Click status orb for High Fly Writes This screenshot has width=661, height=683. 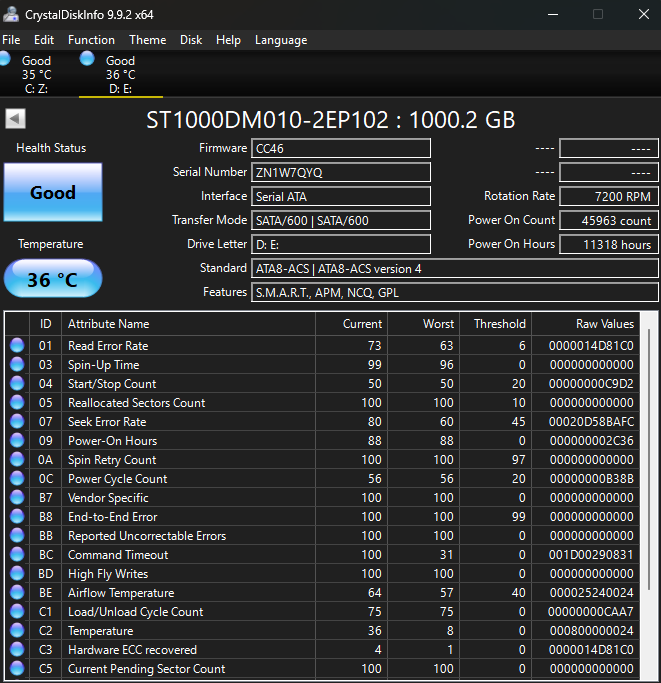[17, 573]
